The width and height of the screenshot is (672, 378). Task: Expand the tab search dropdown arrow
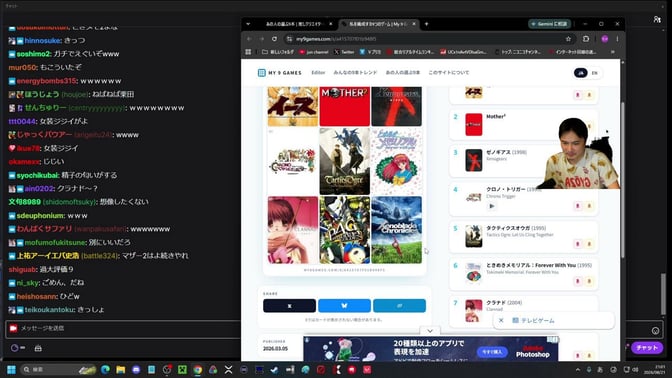pyautogui.click(x=248, y=24)
